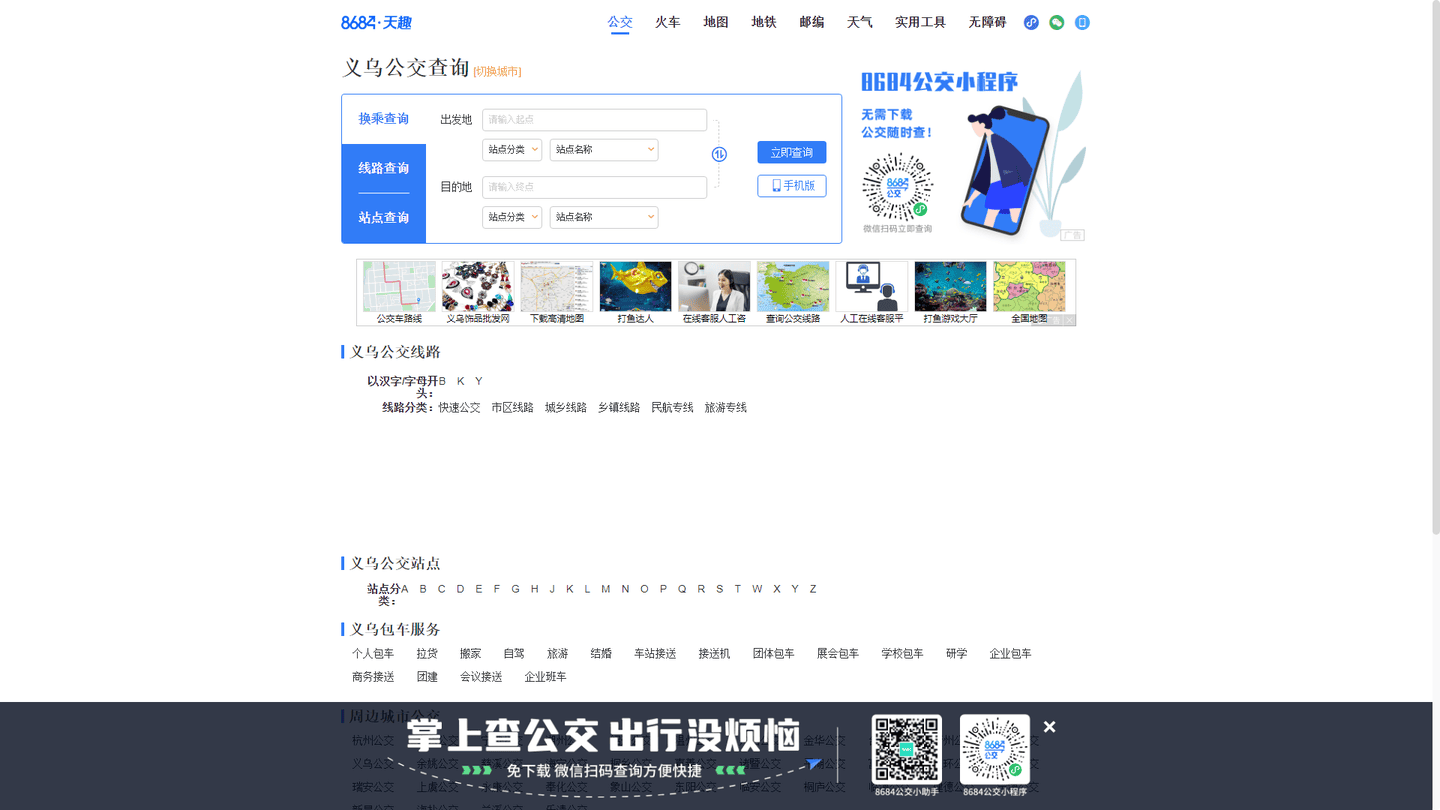Open the 城乡线路 route category
Screen dimensions: 1440x810
point(566,408)
